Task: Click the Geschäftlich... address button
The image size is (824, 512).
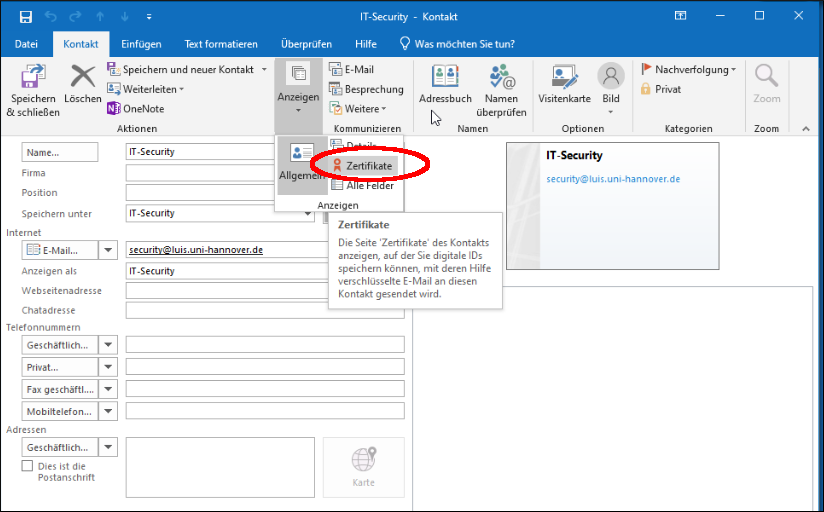Action: [x=60, y=447]
